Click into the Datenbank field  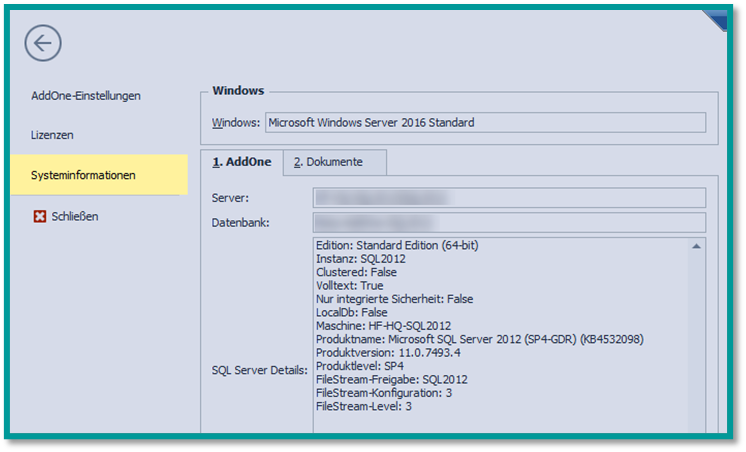point(508,222)
